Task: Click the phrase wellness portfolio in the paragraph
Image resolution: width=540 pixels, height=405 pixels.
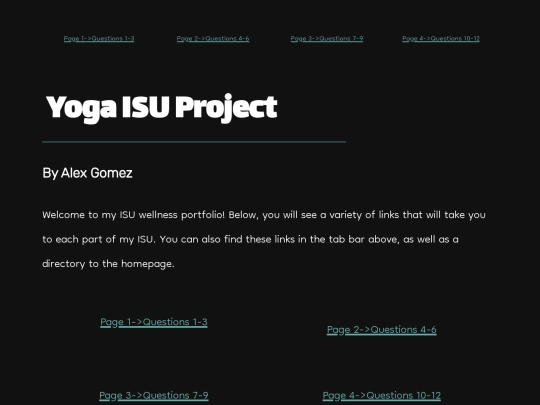Action: pyautogui.click(x=181, y=215)
